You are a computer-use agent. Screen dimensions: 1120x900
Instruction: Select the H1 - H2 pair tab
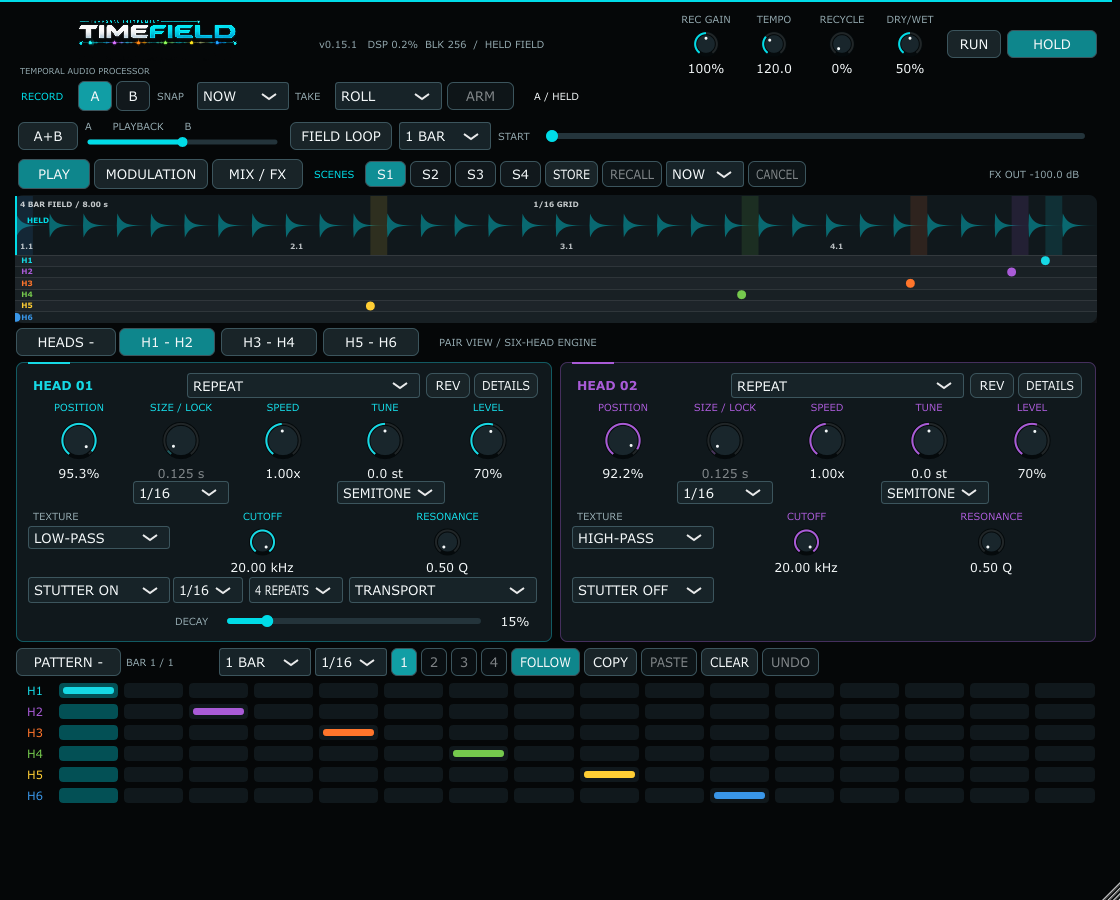[x=167, y=342]
